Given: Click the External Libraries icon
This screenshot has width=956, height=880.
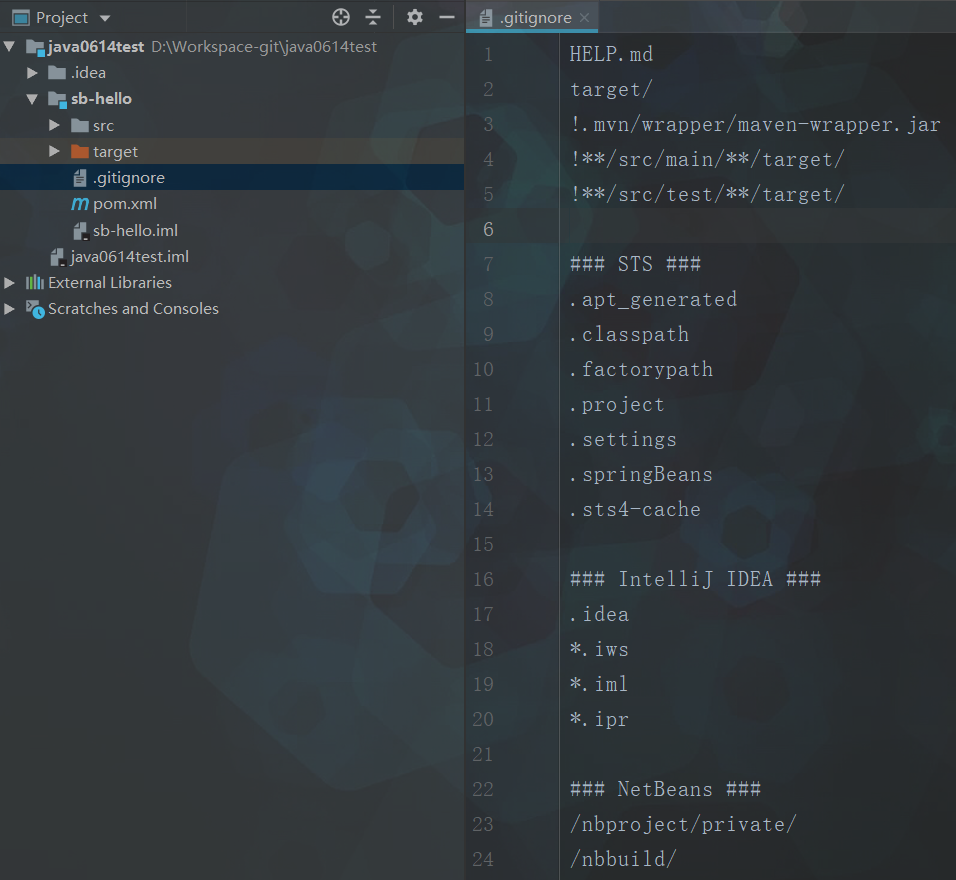Looking at the screenshot, I should coord(35,282).
